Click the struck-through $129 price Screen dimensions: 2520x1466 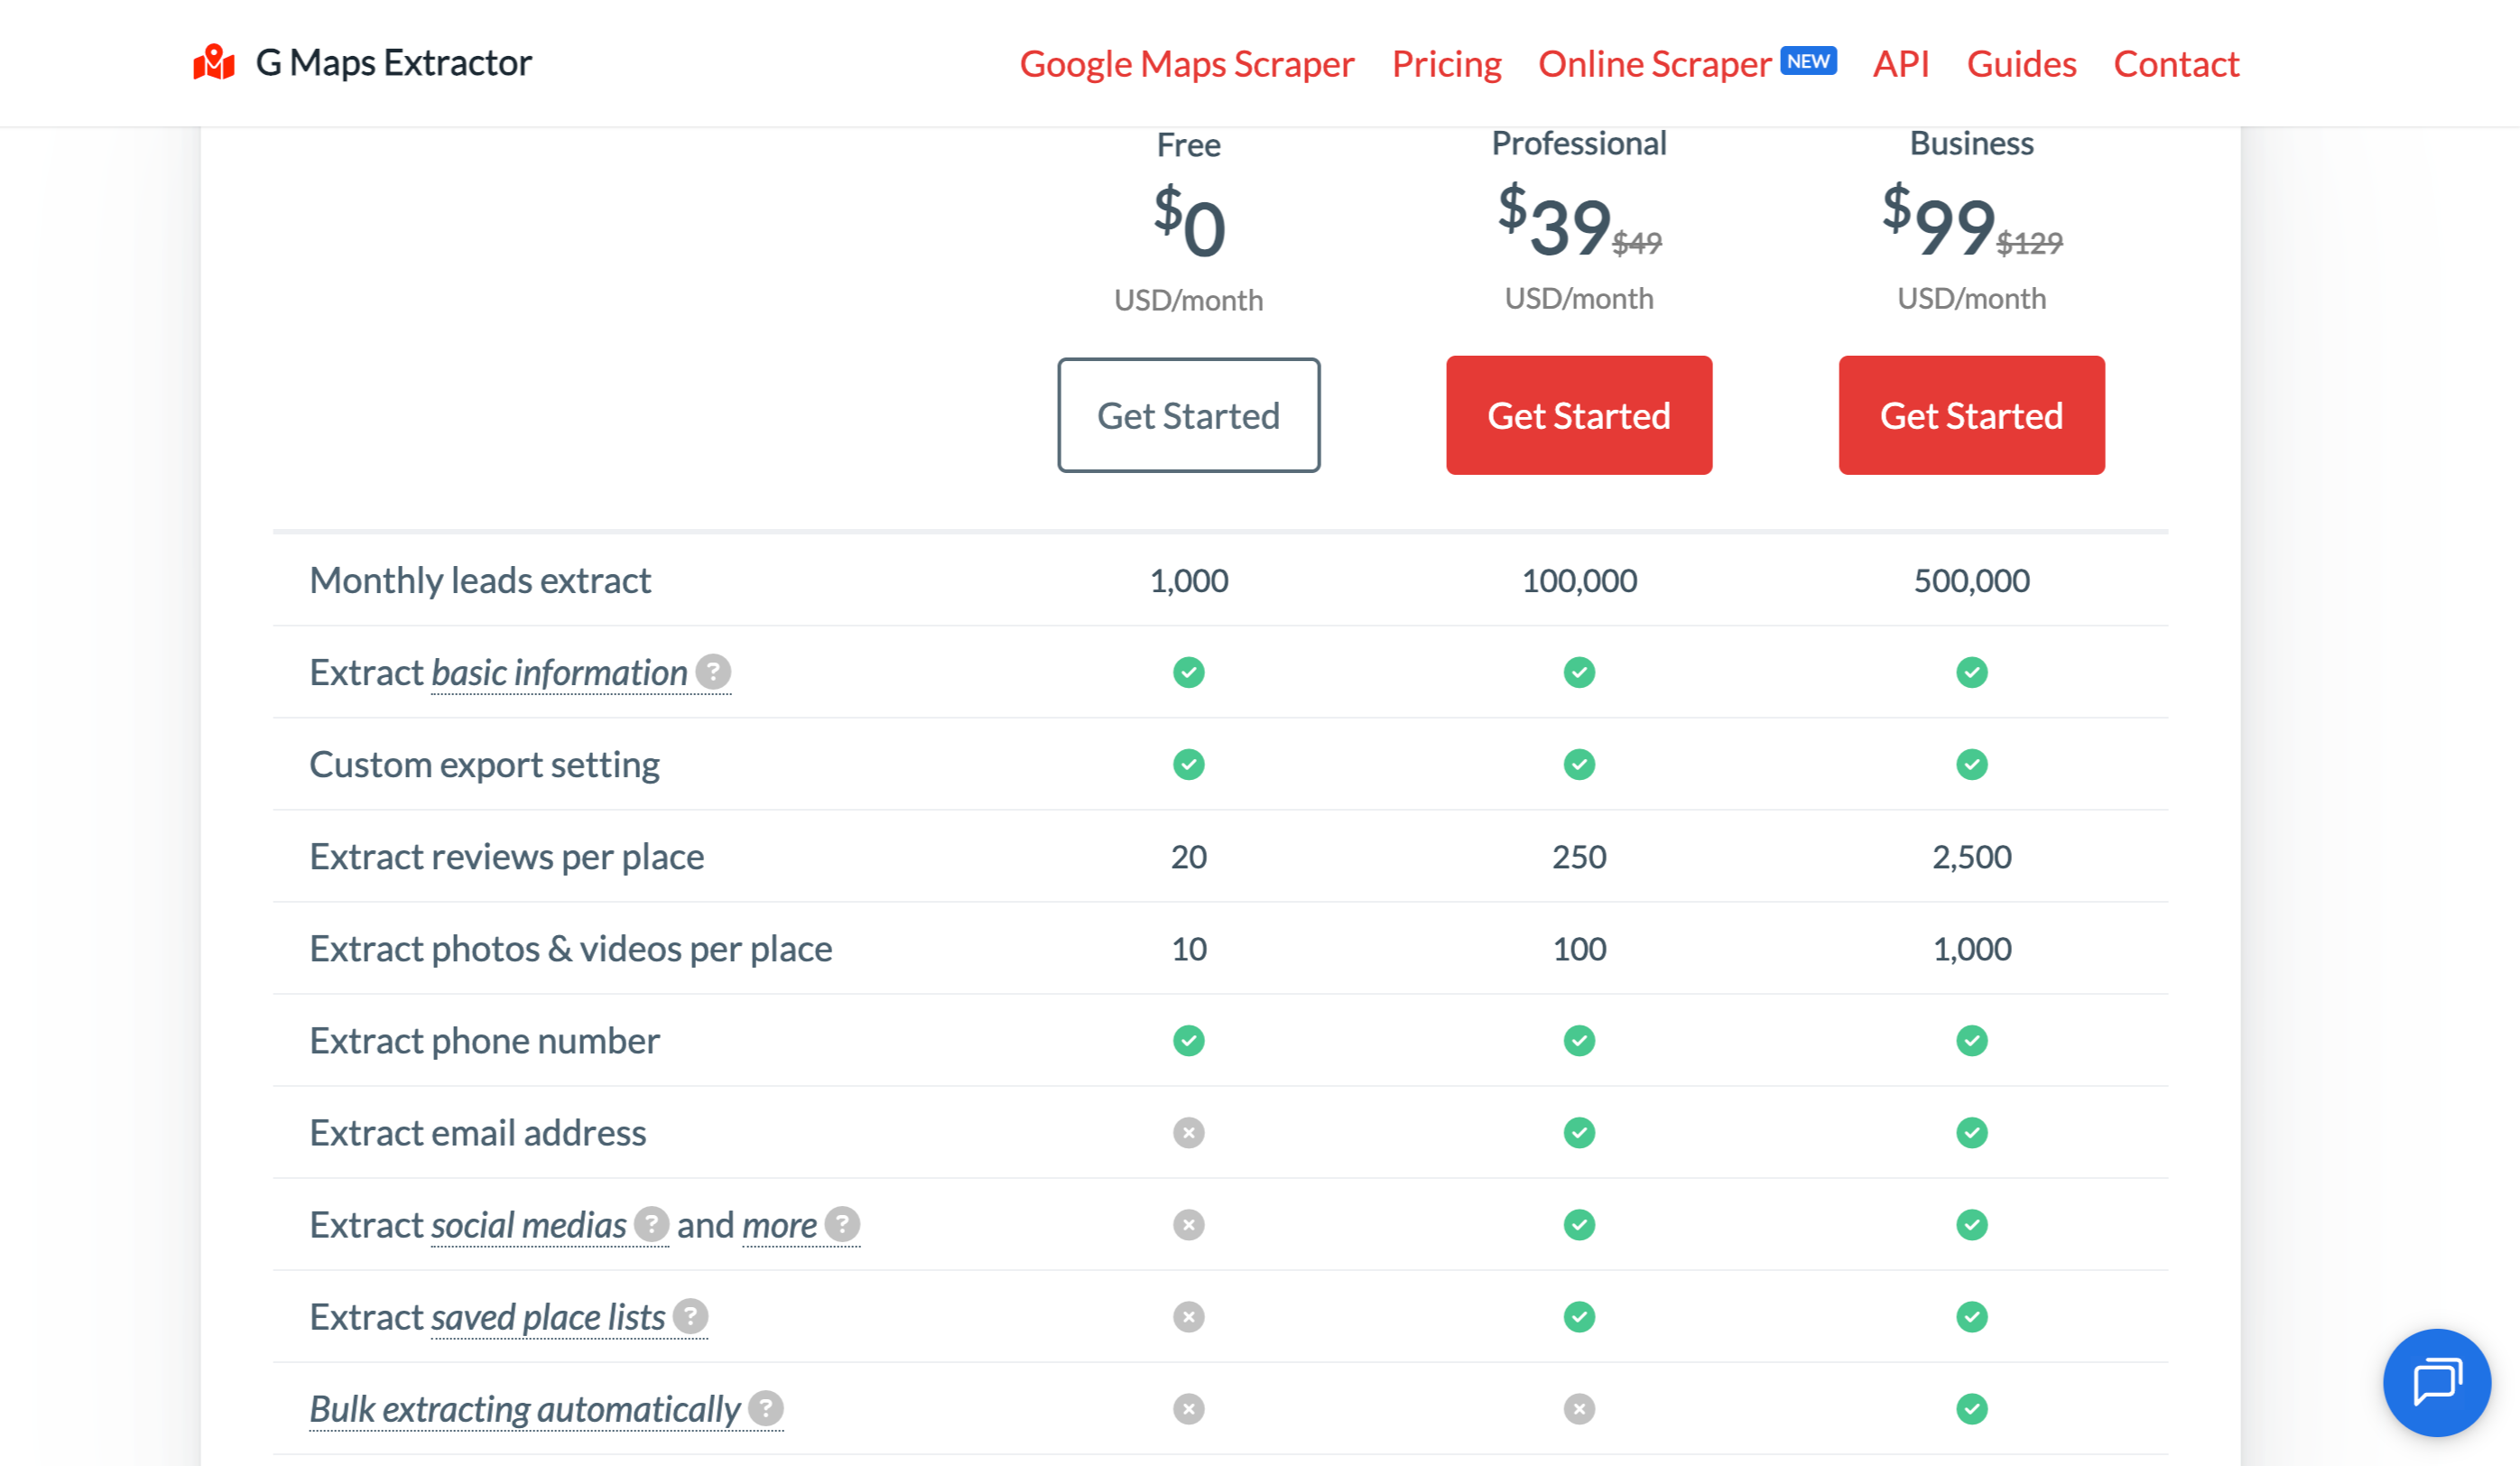(2029, 242)
